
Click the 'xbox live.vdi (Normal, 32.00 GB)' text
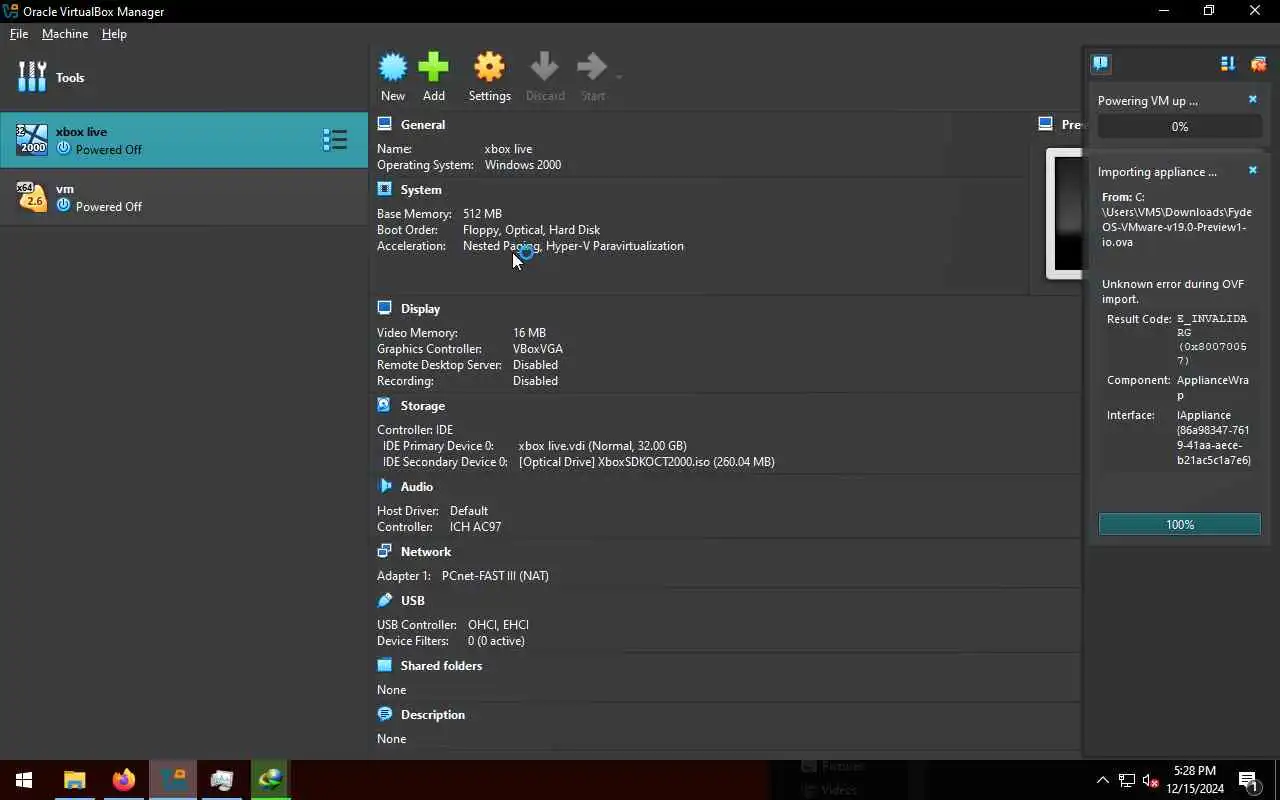602,446
